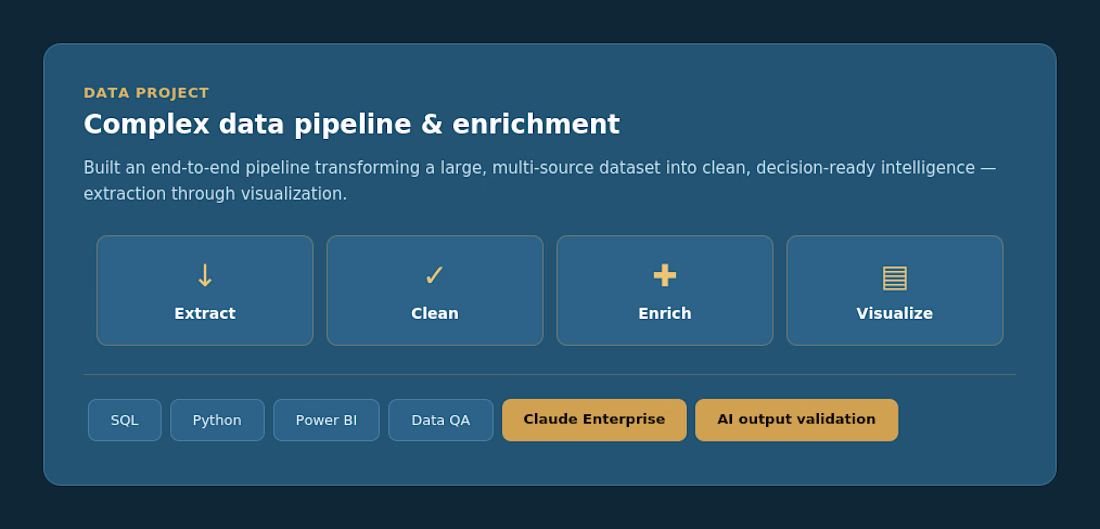The width and height of the screenshot is (1100, 529).
Task: Click the checkmark icon above Clean
Action: tap(435, 276)
